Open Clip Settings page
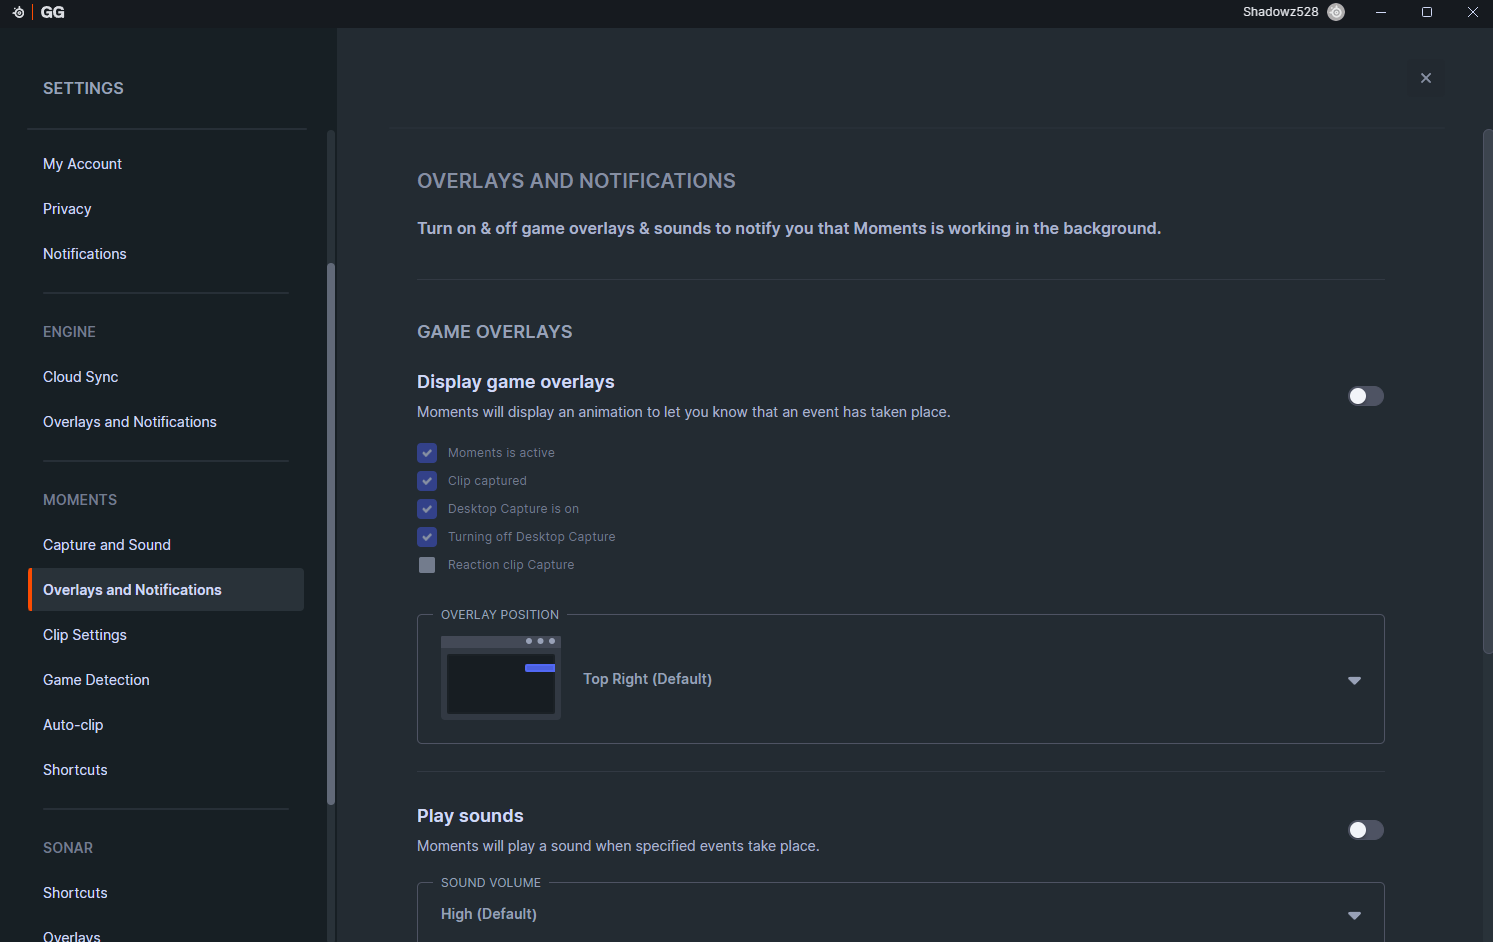This screenshot has height=942, width=1493. tap(85, 635)
